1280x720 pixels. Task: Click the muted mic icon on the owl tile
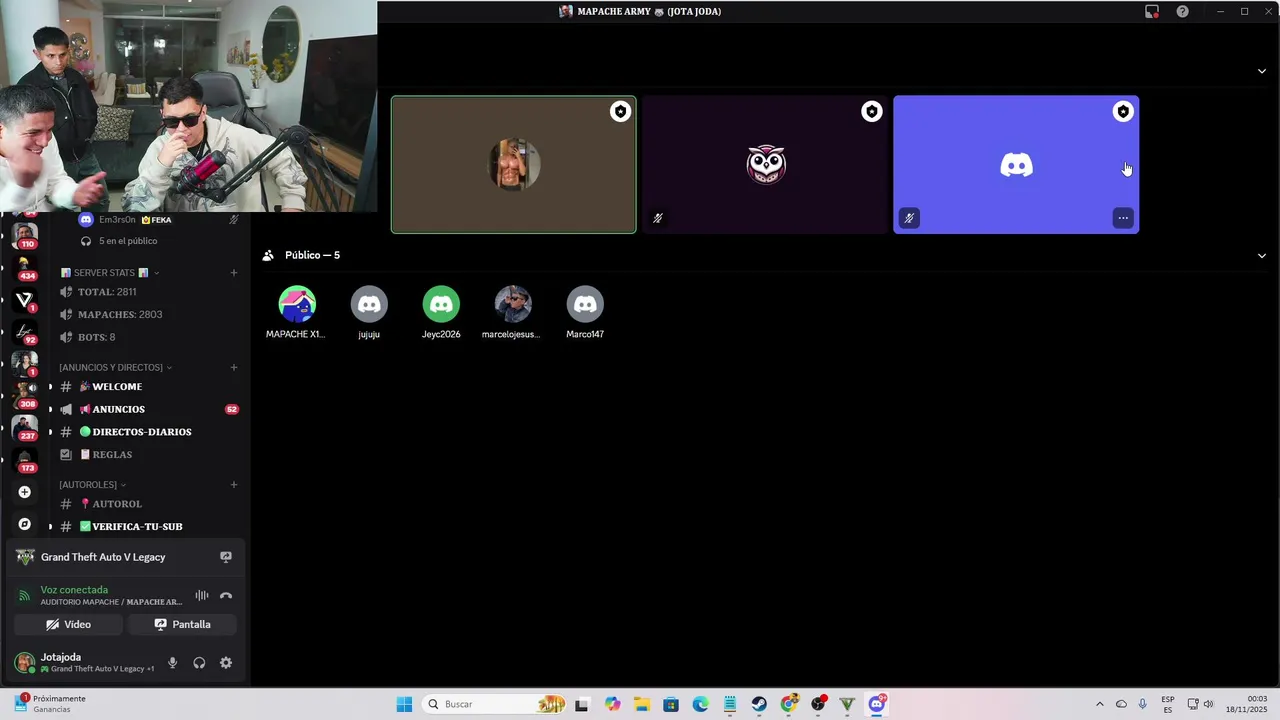click(658, 218)
